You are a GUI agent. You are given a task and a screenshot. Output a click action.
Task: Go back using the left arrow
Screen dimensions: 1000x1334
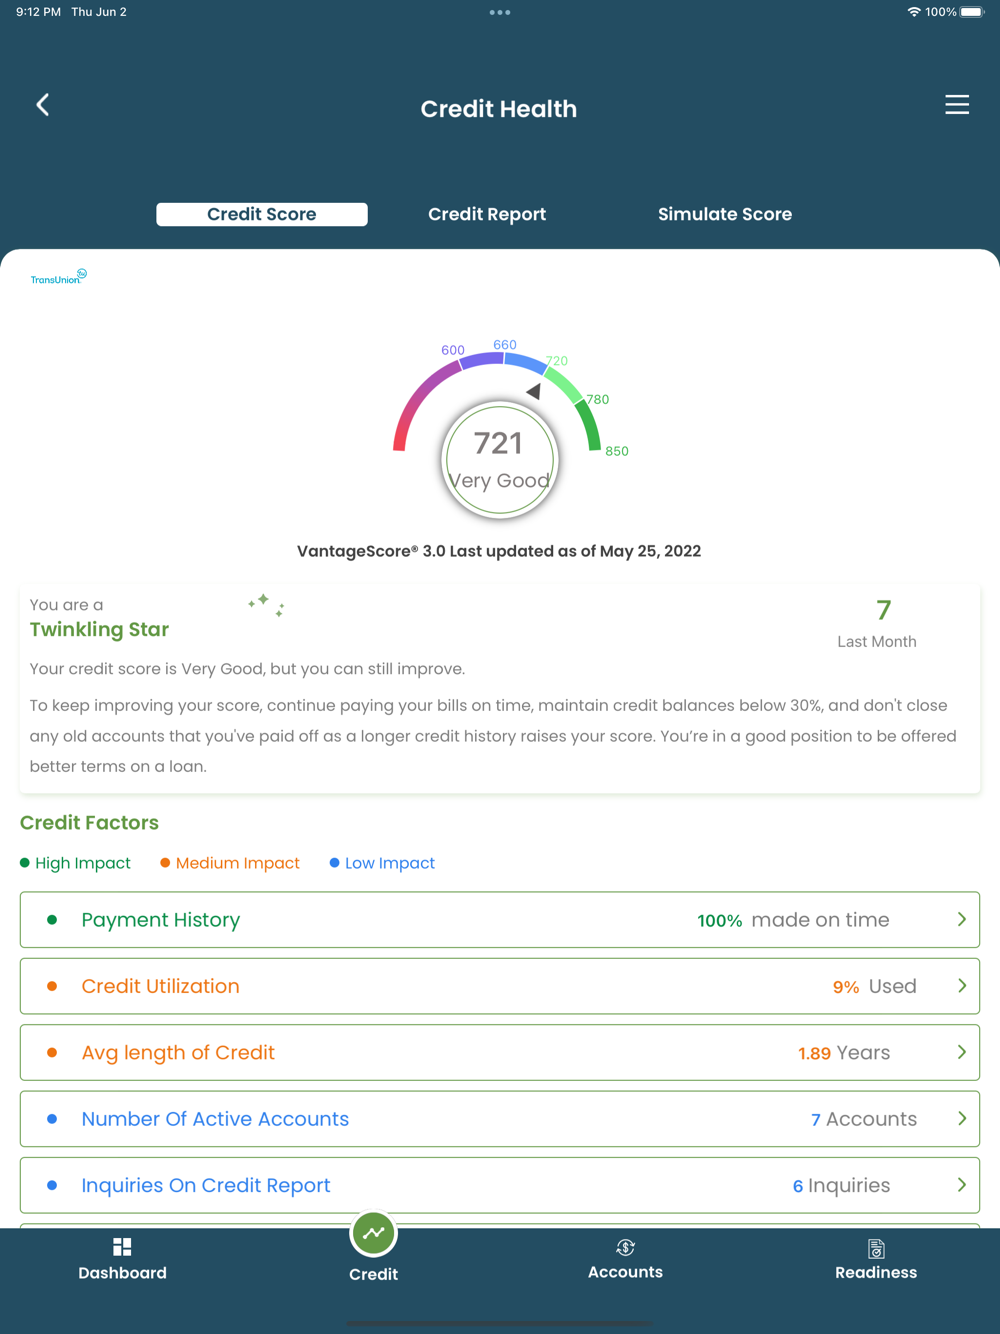pyautogui.click(x=43, y=105)
